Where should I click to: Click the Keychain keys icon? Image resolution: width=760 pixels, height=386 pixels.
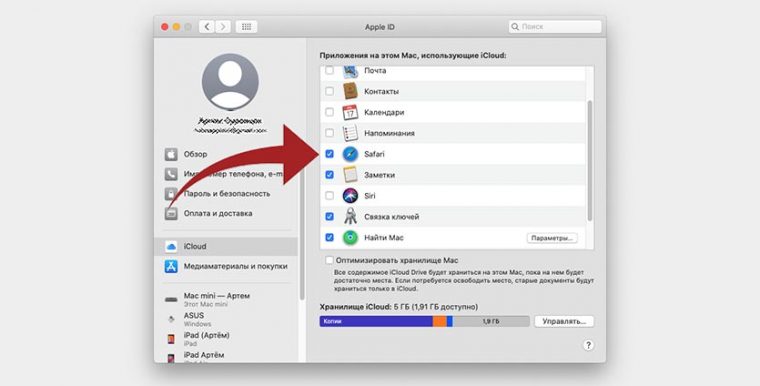350,217
